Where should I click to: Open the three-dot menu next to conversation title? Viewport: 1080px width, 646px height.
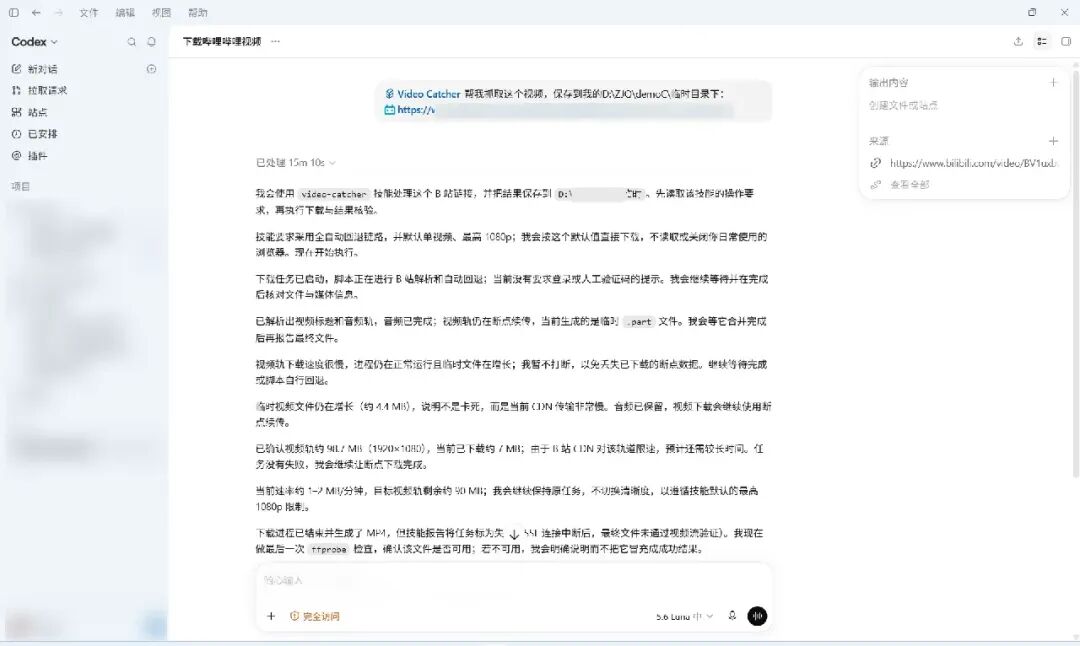coord(276,41)
